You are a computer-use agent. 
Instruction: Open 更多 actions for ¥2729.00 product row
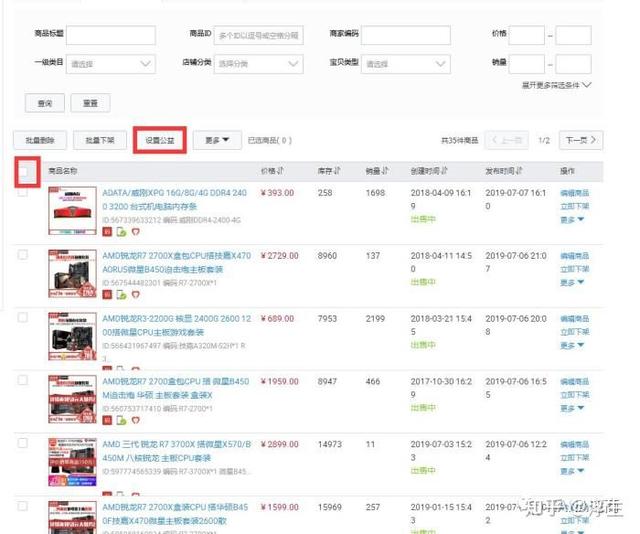(x=572, y=283)
